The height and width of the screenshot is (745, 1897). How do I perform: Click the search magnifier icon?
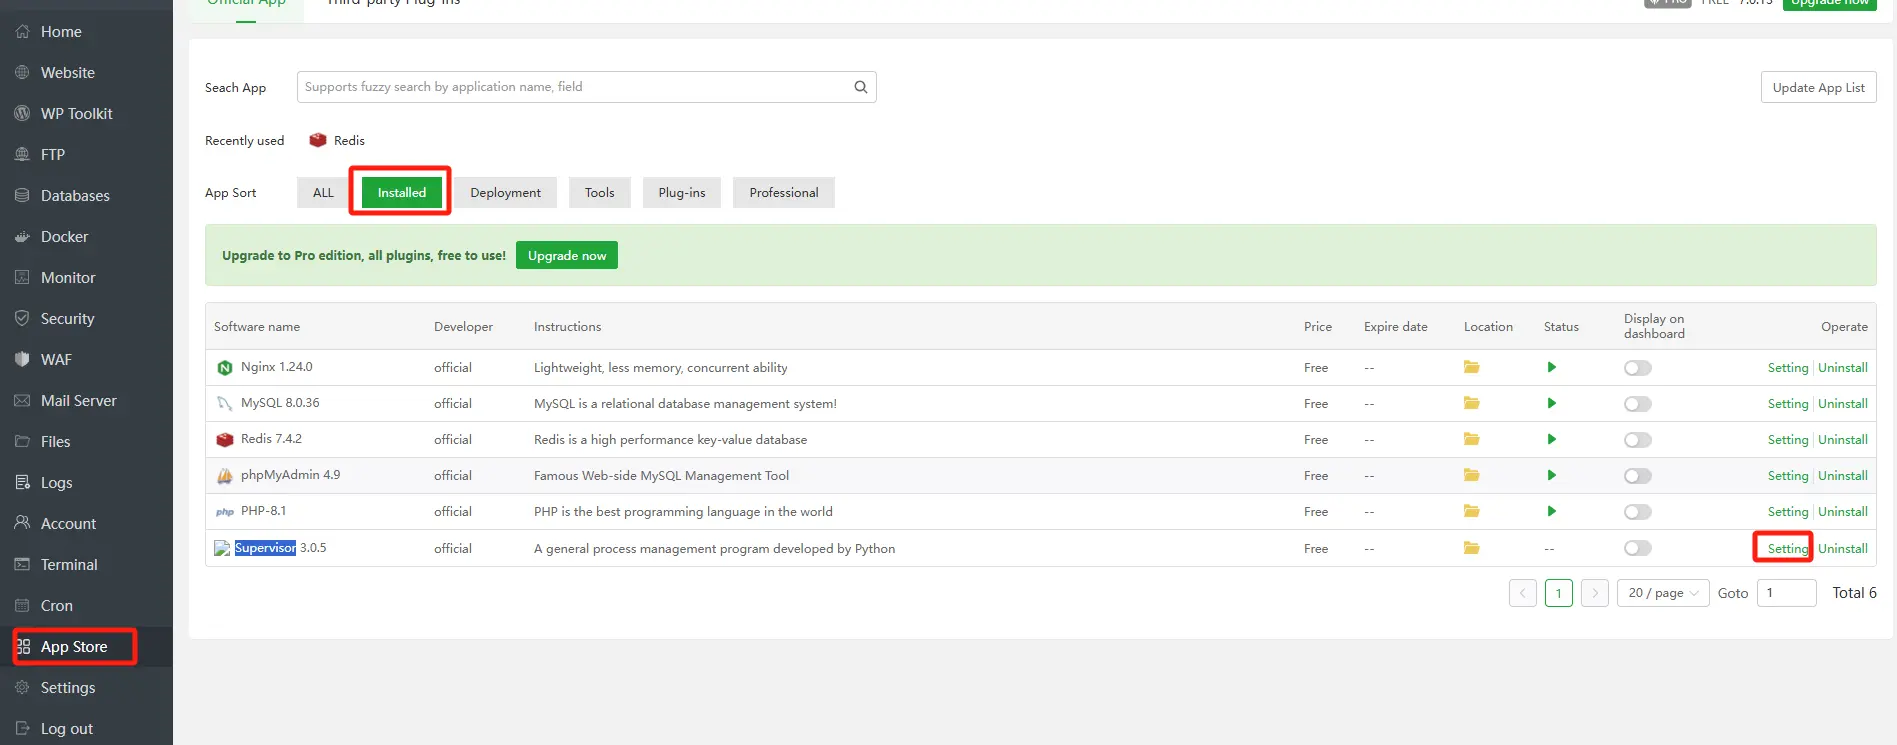click(860, 87)
